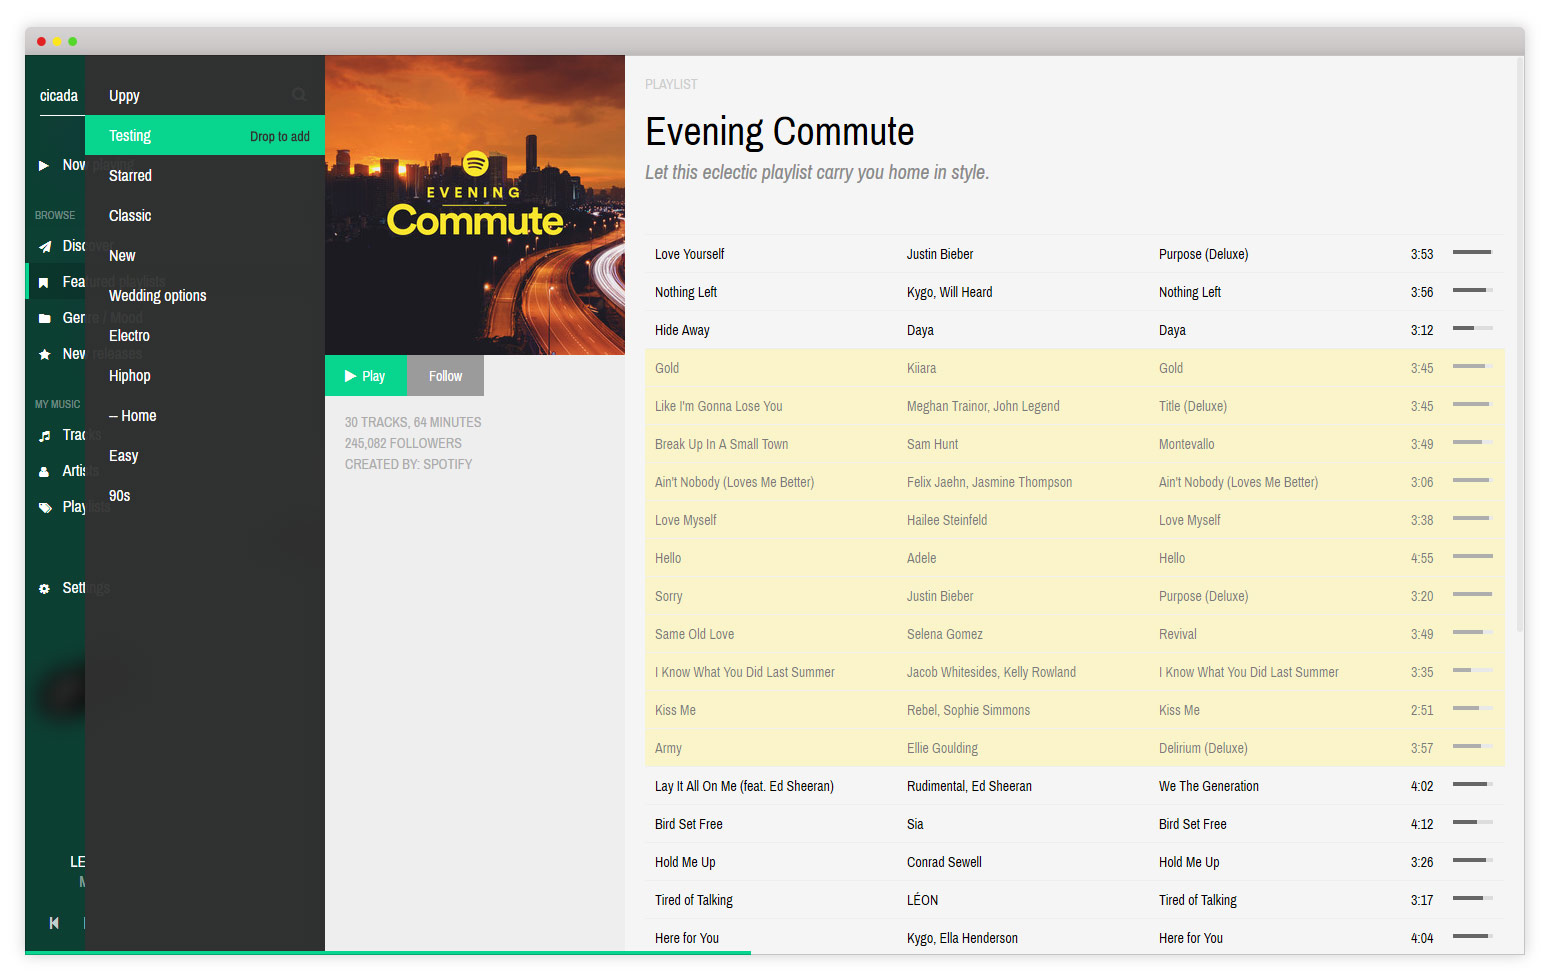Open the album Montevallo

pos(1187,444)
